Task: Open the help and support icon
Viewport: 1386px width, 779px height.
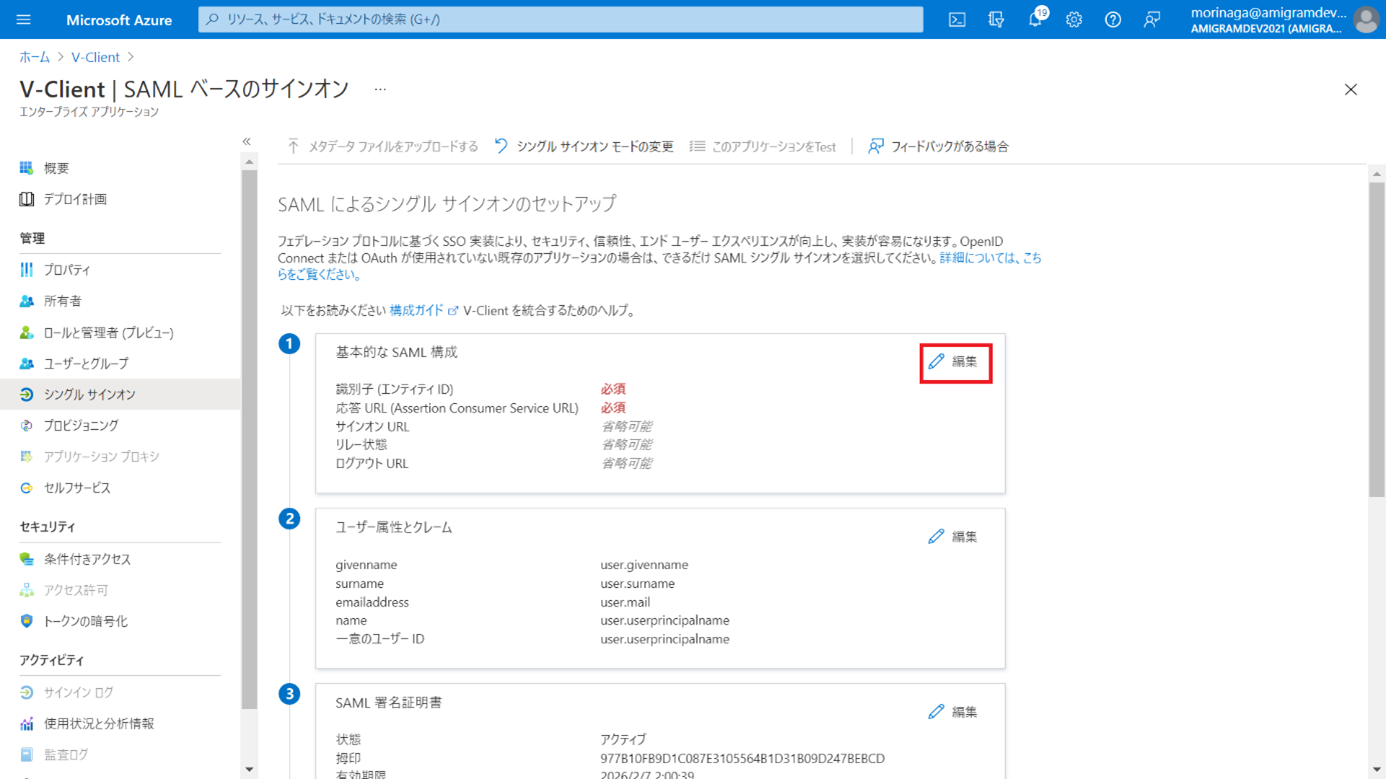Action: [x=1112, y=19]
